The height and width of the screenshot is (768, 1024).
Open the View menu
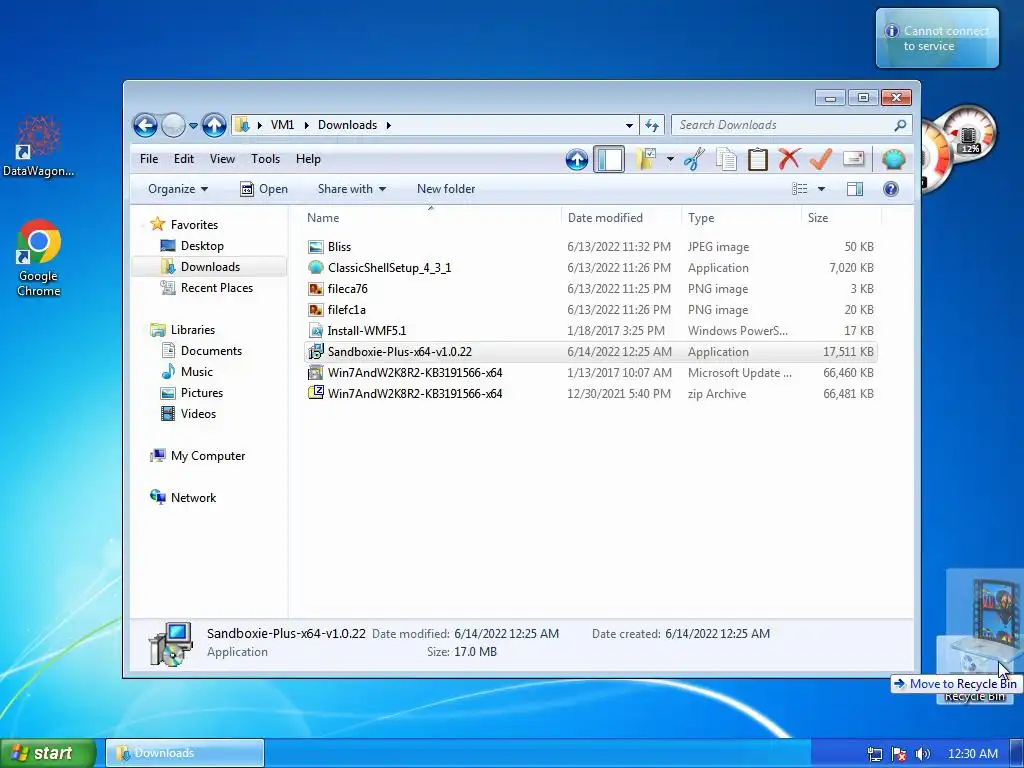222,159
